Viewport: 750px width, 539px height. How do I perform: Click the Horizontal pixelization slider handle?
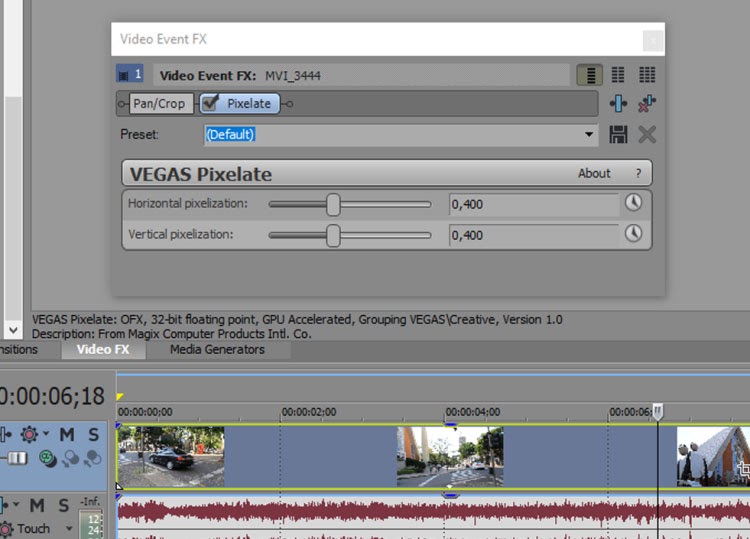point(333,205)
